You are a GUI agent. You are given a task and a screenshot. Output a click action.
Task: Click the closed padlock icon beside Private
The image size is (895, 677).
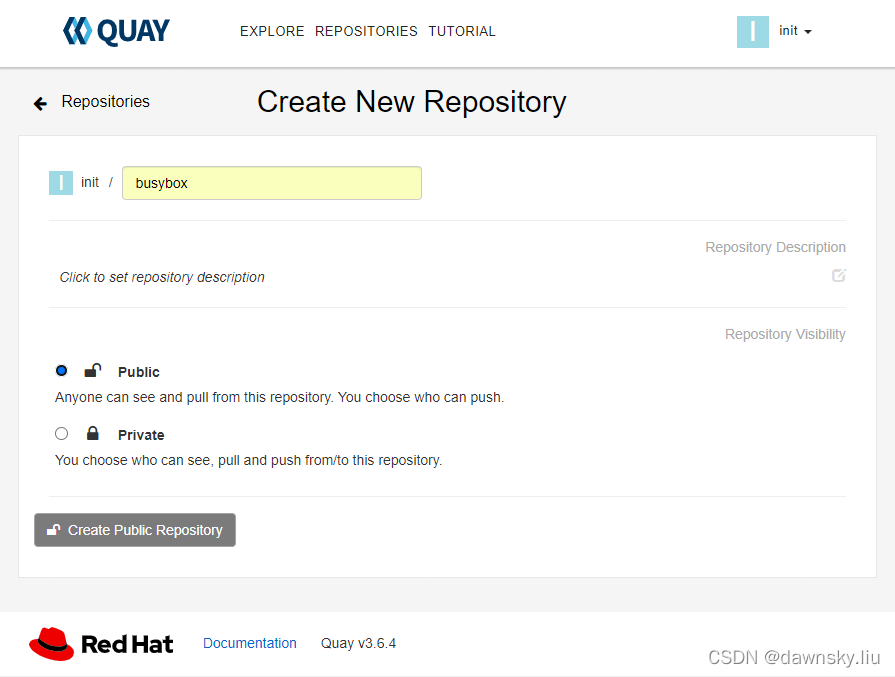(x=92, y=433)
